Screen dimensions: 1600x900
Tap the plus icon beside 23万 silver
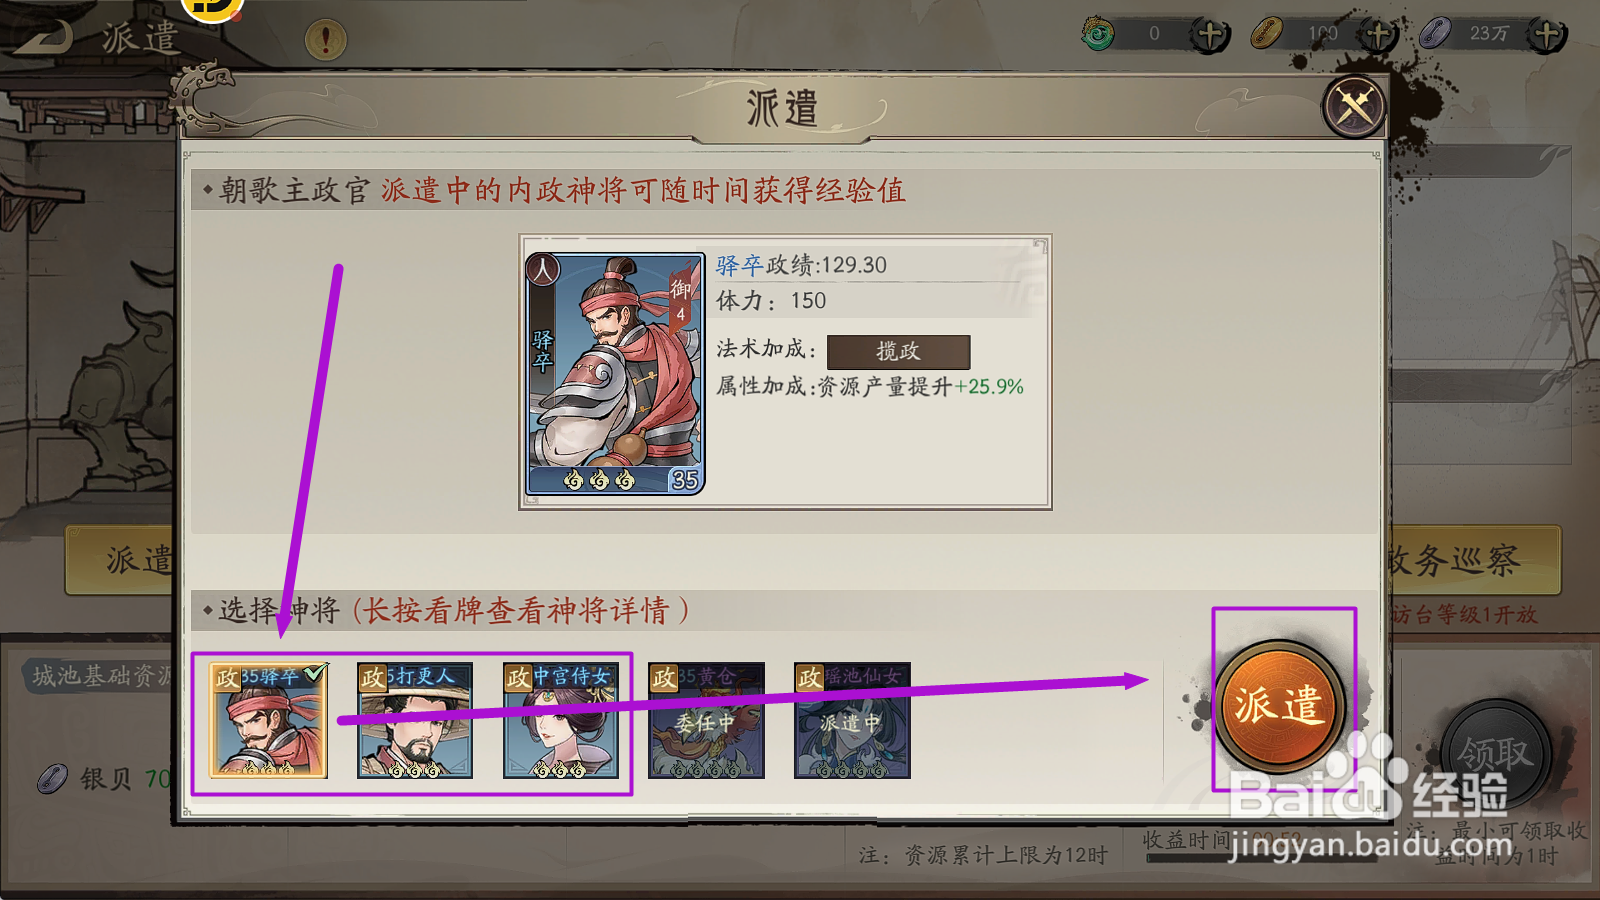point(1547,35)
